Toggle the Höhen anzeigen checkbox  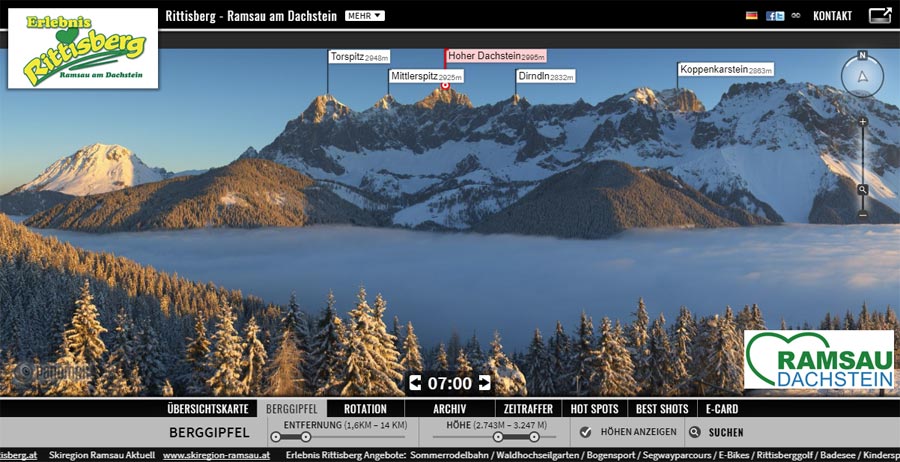tap(585, 432)
